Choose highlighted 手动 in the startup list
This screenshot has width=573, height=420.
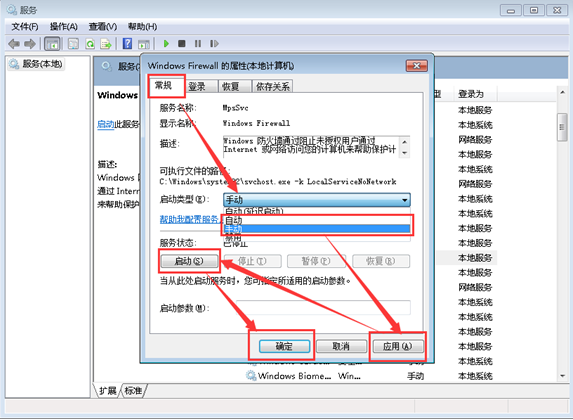(x=316, y=229)
